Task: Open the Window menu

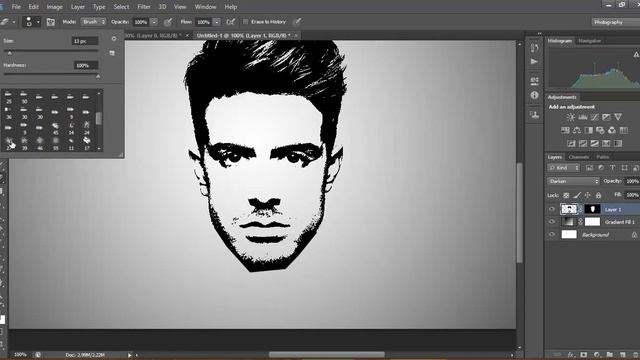Action: click(x=205, y=7)
